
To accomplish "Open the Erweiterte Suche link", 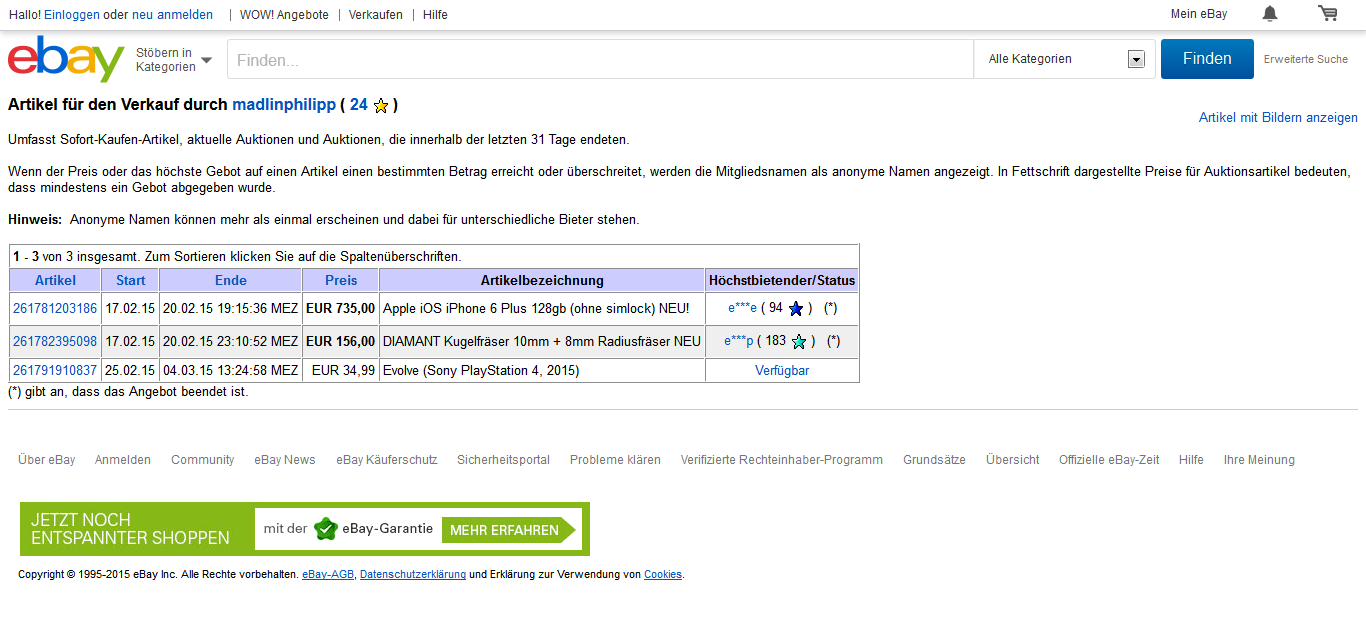I will tap(1305, 59).
